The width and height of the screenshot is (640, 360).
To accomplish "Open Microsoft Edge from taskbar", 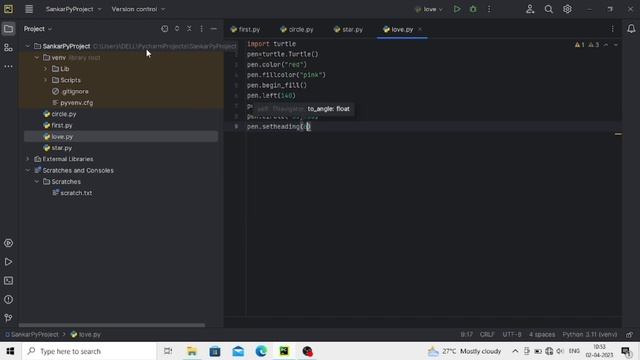I will 261,351.
